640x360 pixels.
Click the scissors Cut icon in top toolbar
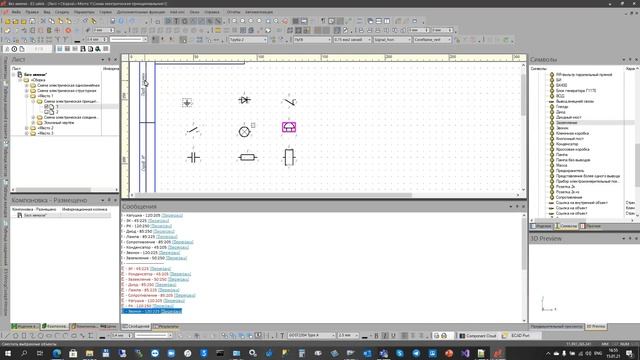pos(43,21)
